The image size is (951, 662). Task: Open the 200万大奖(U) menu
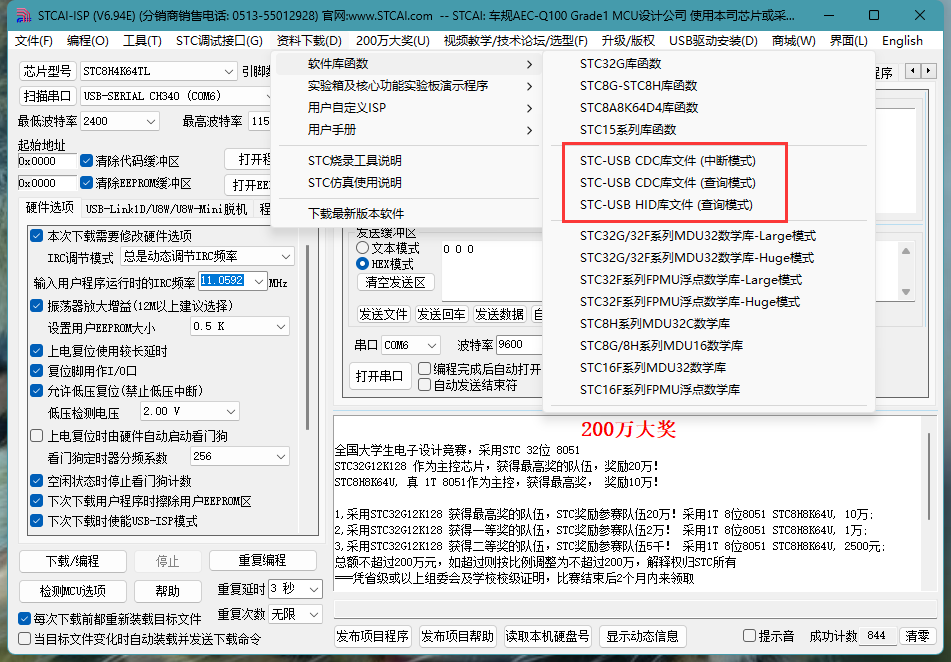pyautogui.click(x=393, y=41)
